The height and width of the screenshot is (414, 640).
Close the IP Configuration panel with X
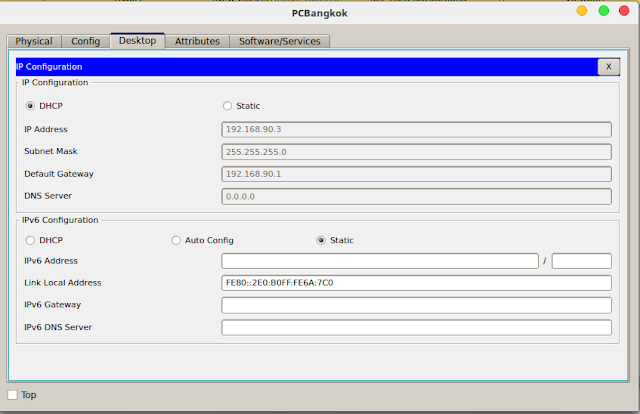click(609, 67)
